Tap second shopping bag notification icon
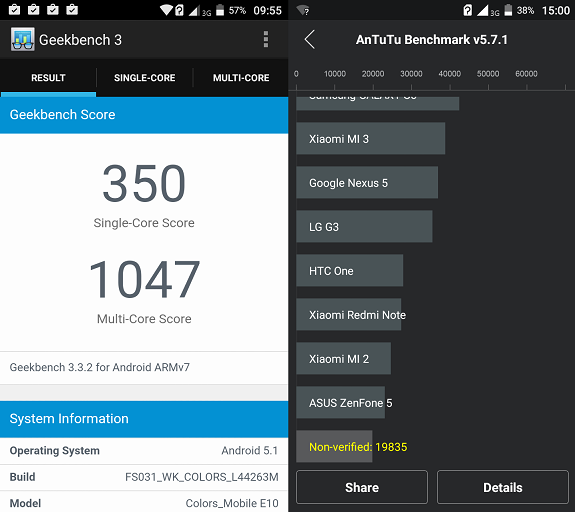The height and width of the screenshot is (512, 575). pos(33,10)
